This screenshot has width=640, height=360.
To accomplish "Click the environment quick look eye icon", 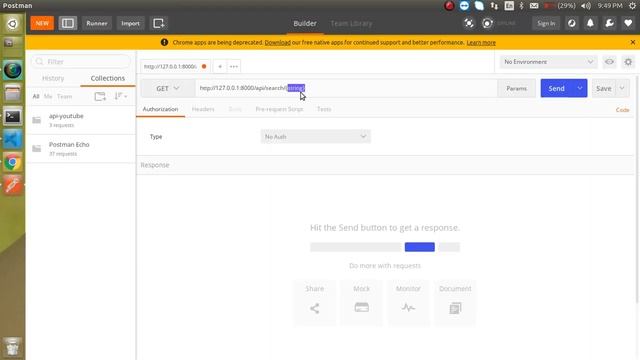I will [609, 62].
